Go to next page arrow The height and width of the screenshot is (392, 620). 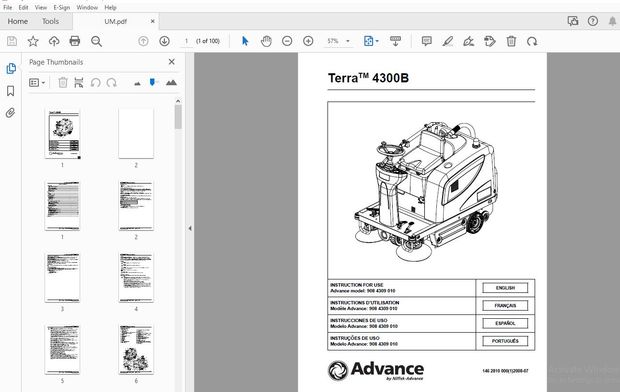click(164, 41)
